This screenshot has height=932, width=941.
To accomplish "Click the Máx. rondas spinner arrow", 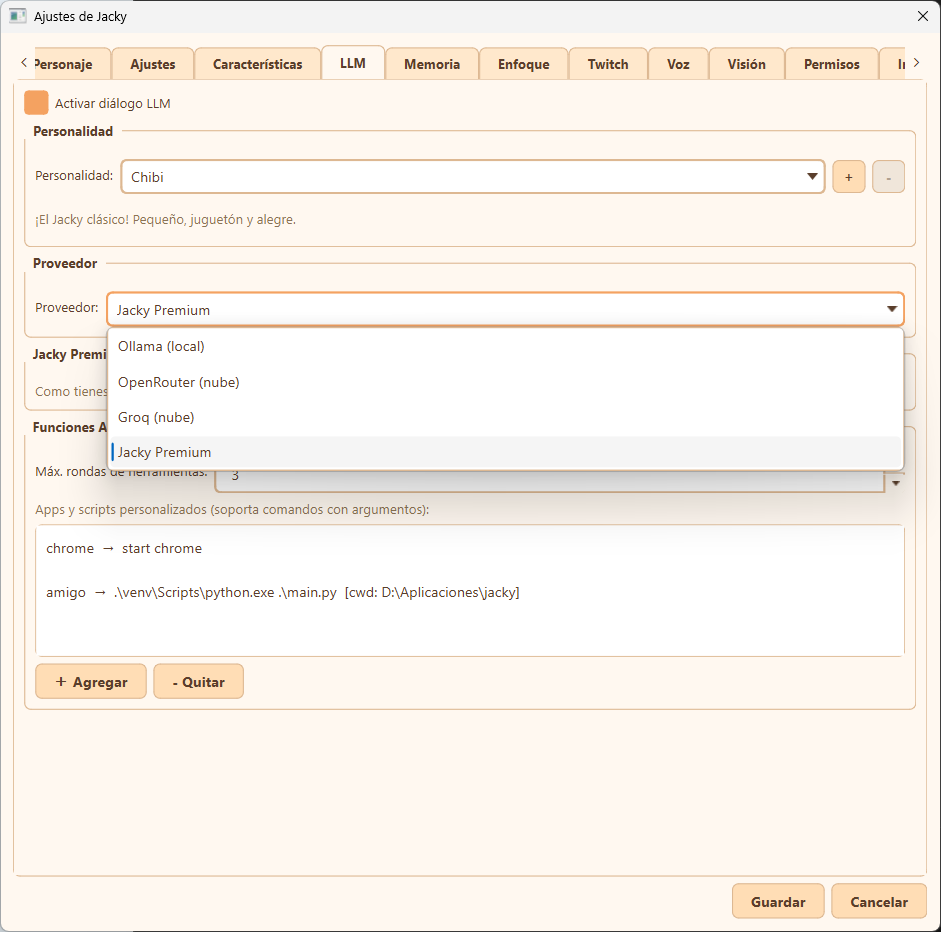I will [x=896, y=483].
